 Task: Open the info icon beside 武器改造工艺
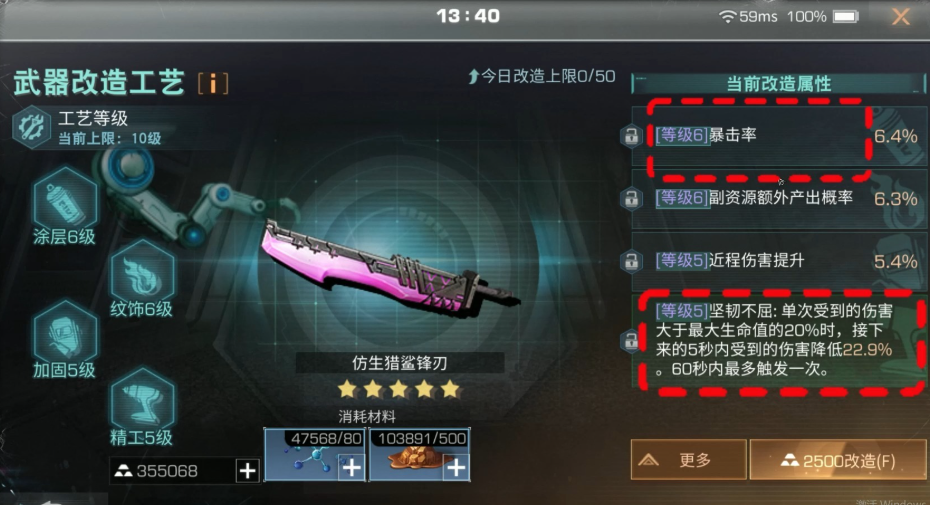(213, 83)
